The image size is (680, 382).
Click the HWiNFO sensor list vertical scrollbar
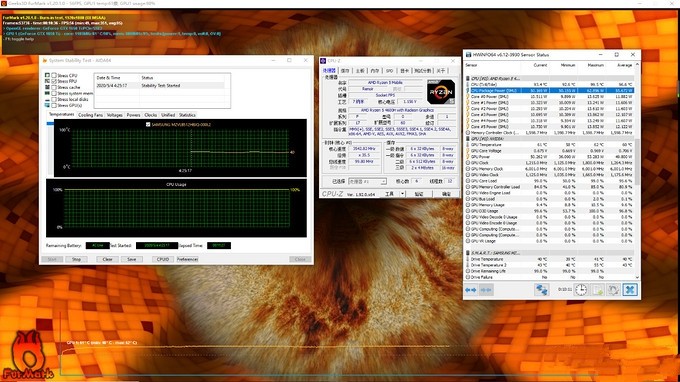pos(637,171)
